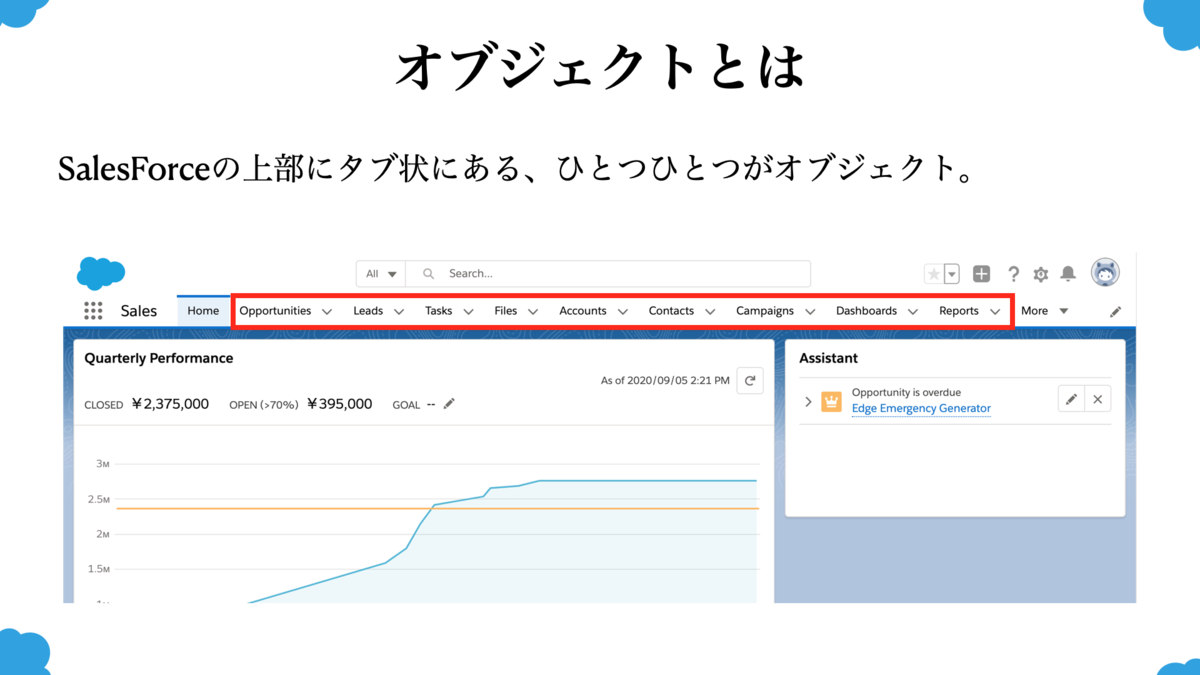Viewport: 1200px width, 675px height.
Task: Edit the Edge Emergency Generator opportunity
Action: click(1071, 399)
